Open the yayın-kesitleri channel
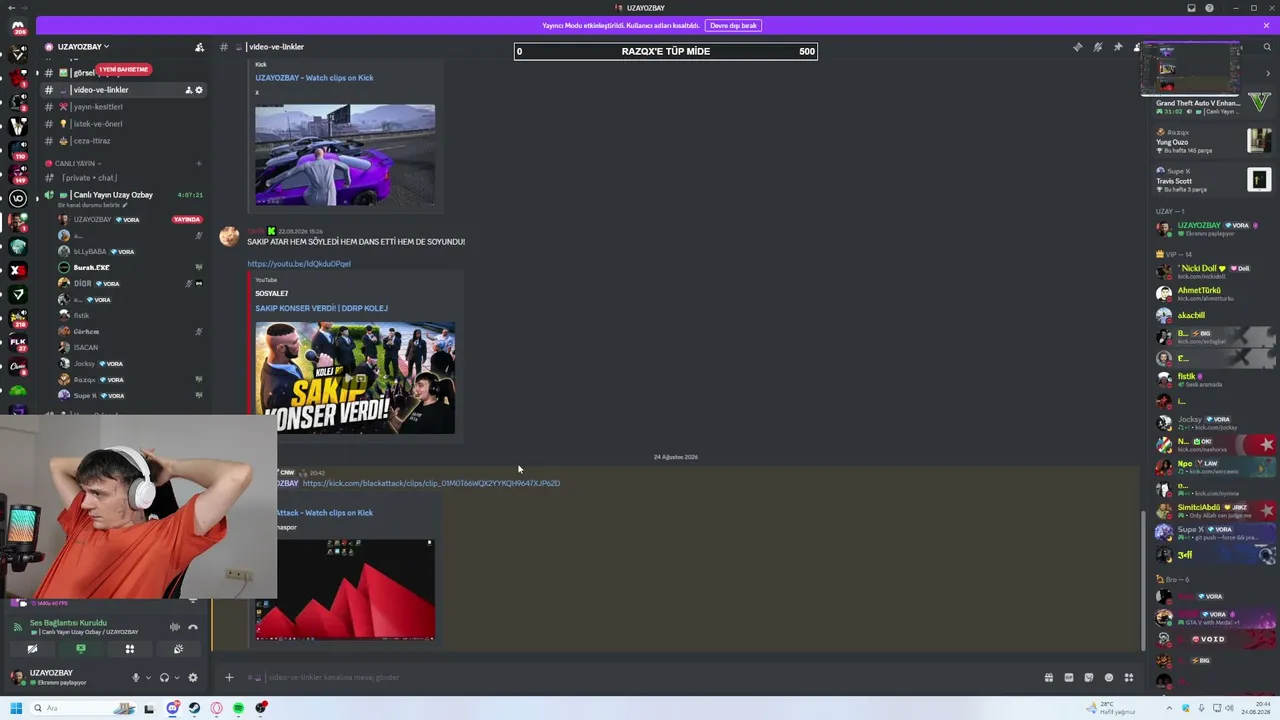This screenshot has width=1280, height=720. pos(124,107)
